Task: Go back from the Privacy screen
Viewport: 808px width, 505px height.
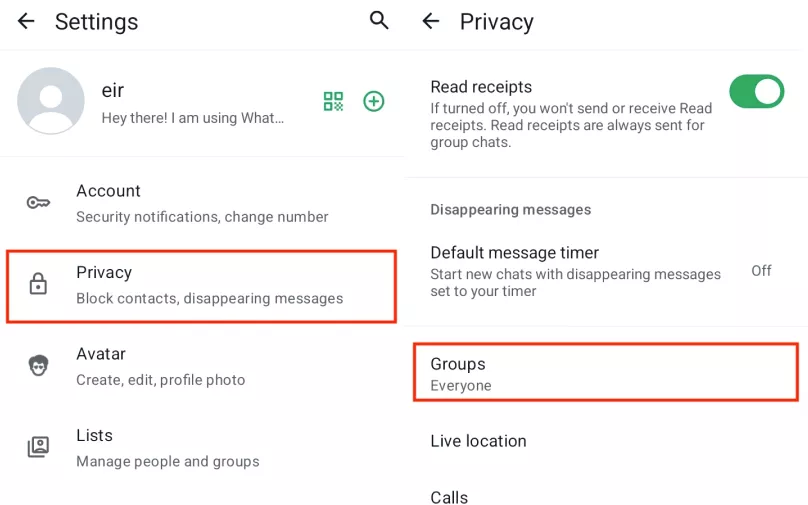Action: 431,21
